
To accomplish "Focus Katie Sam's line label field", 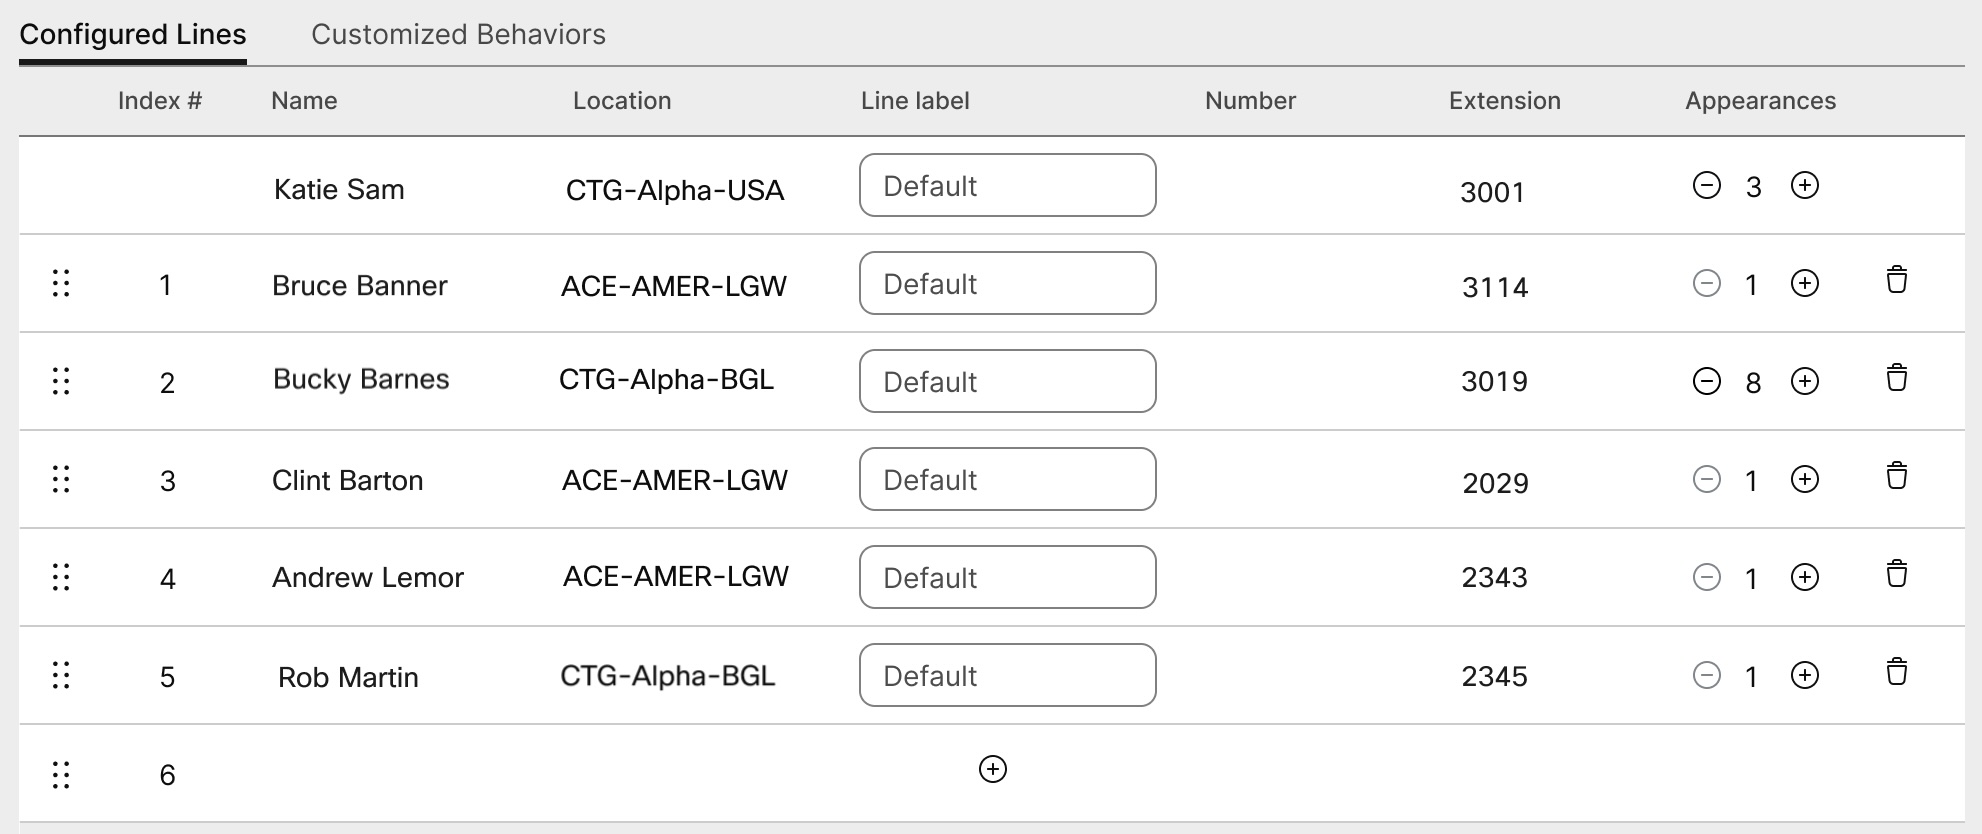I will [1008, 185].
